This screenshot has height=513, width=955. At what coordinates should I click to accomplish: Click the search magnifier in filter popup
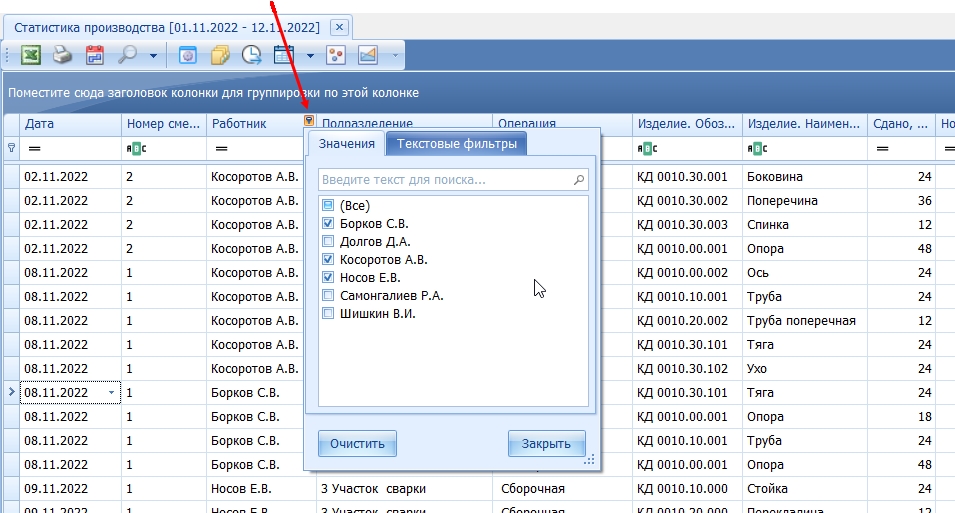pos(579,180)
